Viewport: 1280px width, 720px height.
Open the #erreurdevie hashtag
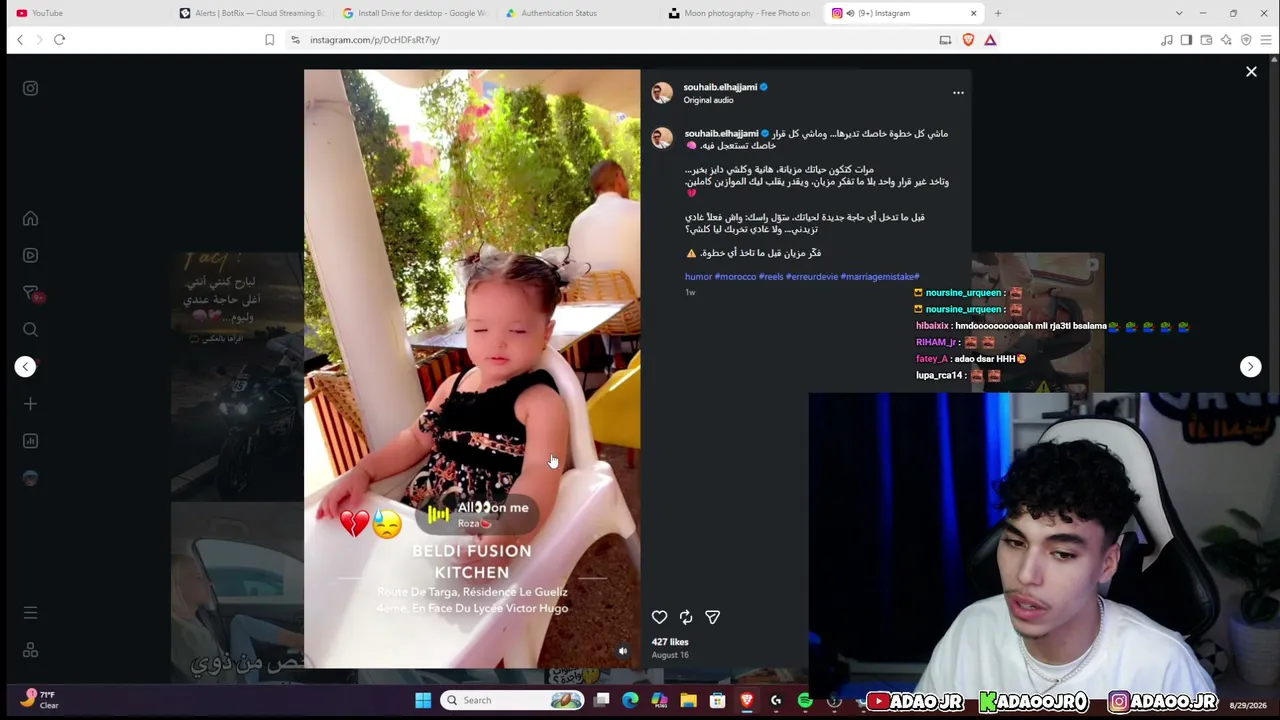(812, 277)
